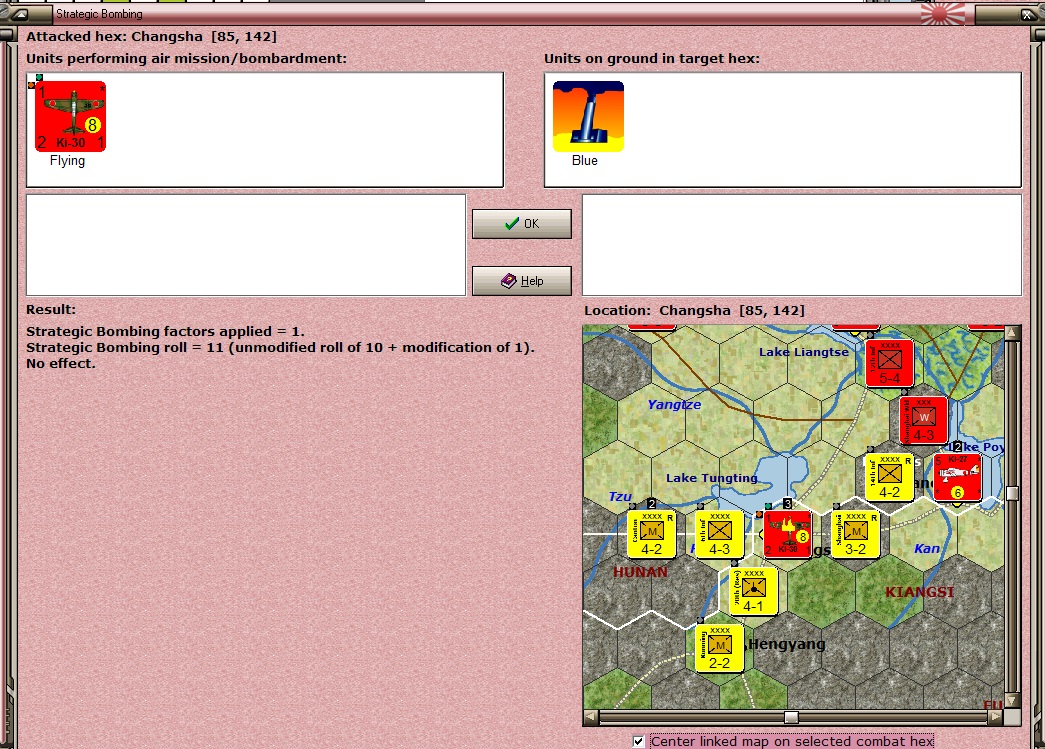The width and height of the screenshot is (1045, 749).
Task: Select the Blue factory target icon
Action: (588, 117)
